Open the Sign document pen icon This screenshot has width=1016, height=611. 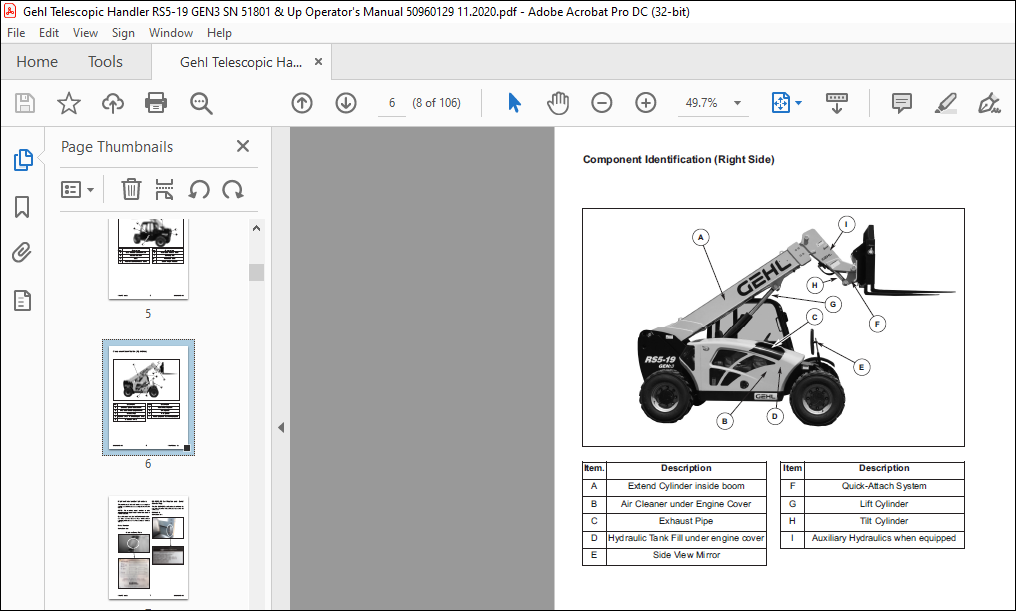pyautogui.click(x=989, y=103)
